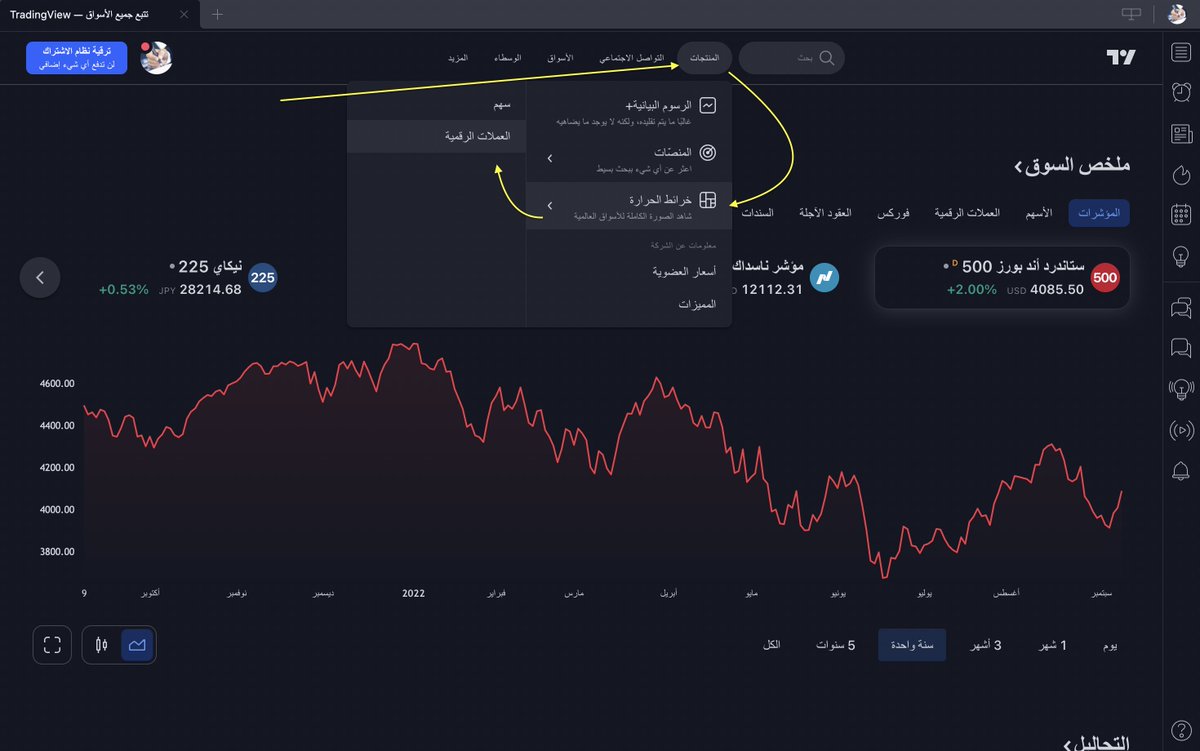
Task: Go to previous index card with arrow button
Action: pyautogui.click(x=40, y=278)
